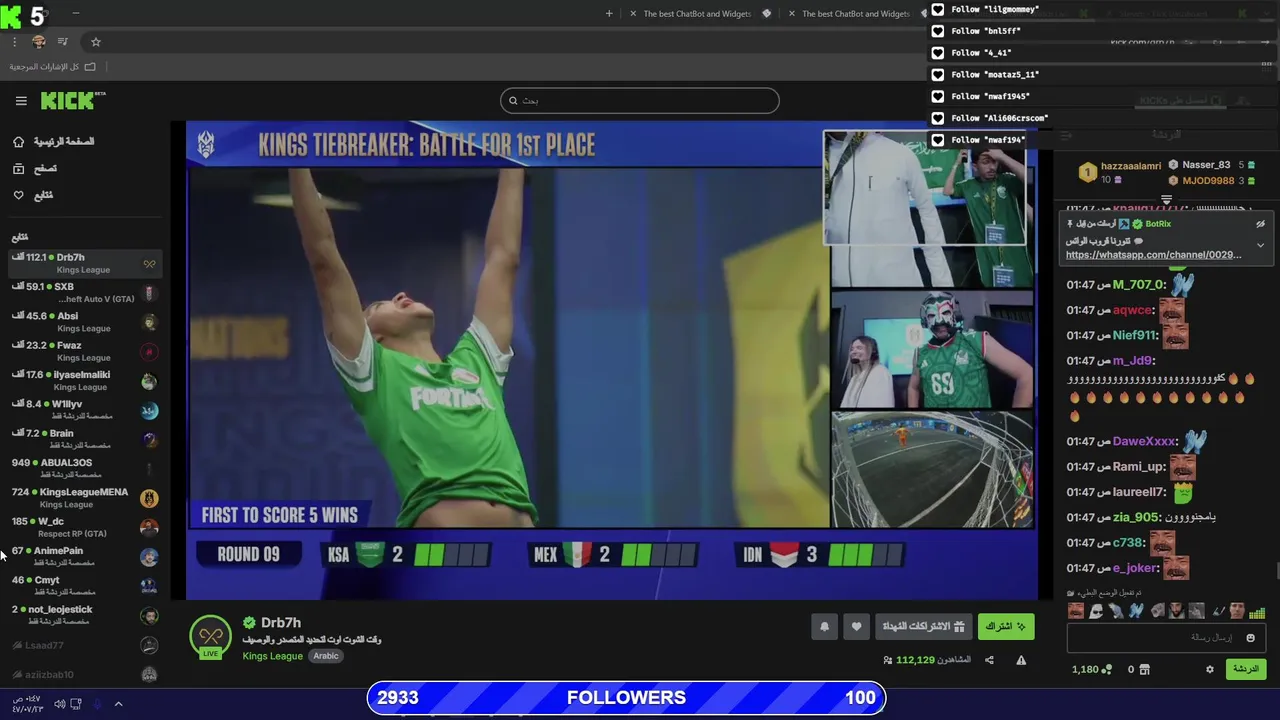Open W1llyv channel in sidebar
Viewport: 1280px width, 720px height.
click(x=84, y=409)
